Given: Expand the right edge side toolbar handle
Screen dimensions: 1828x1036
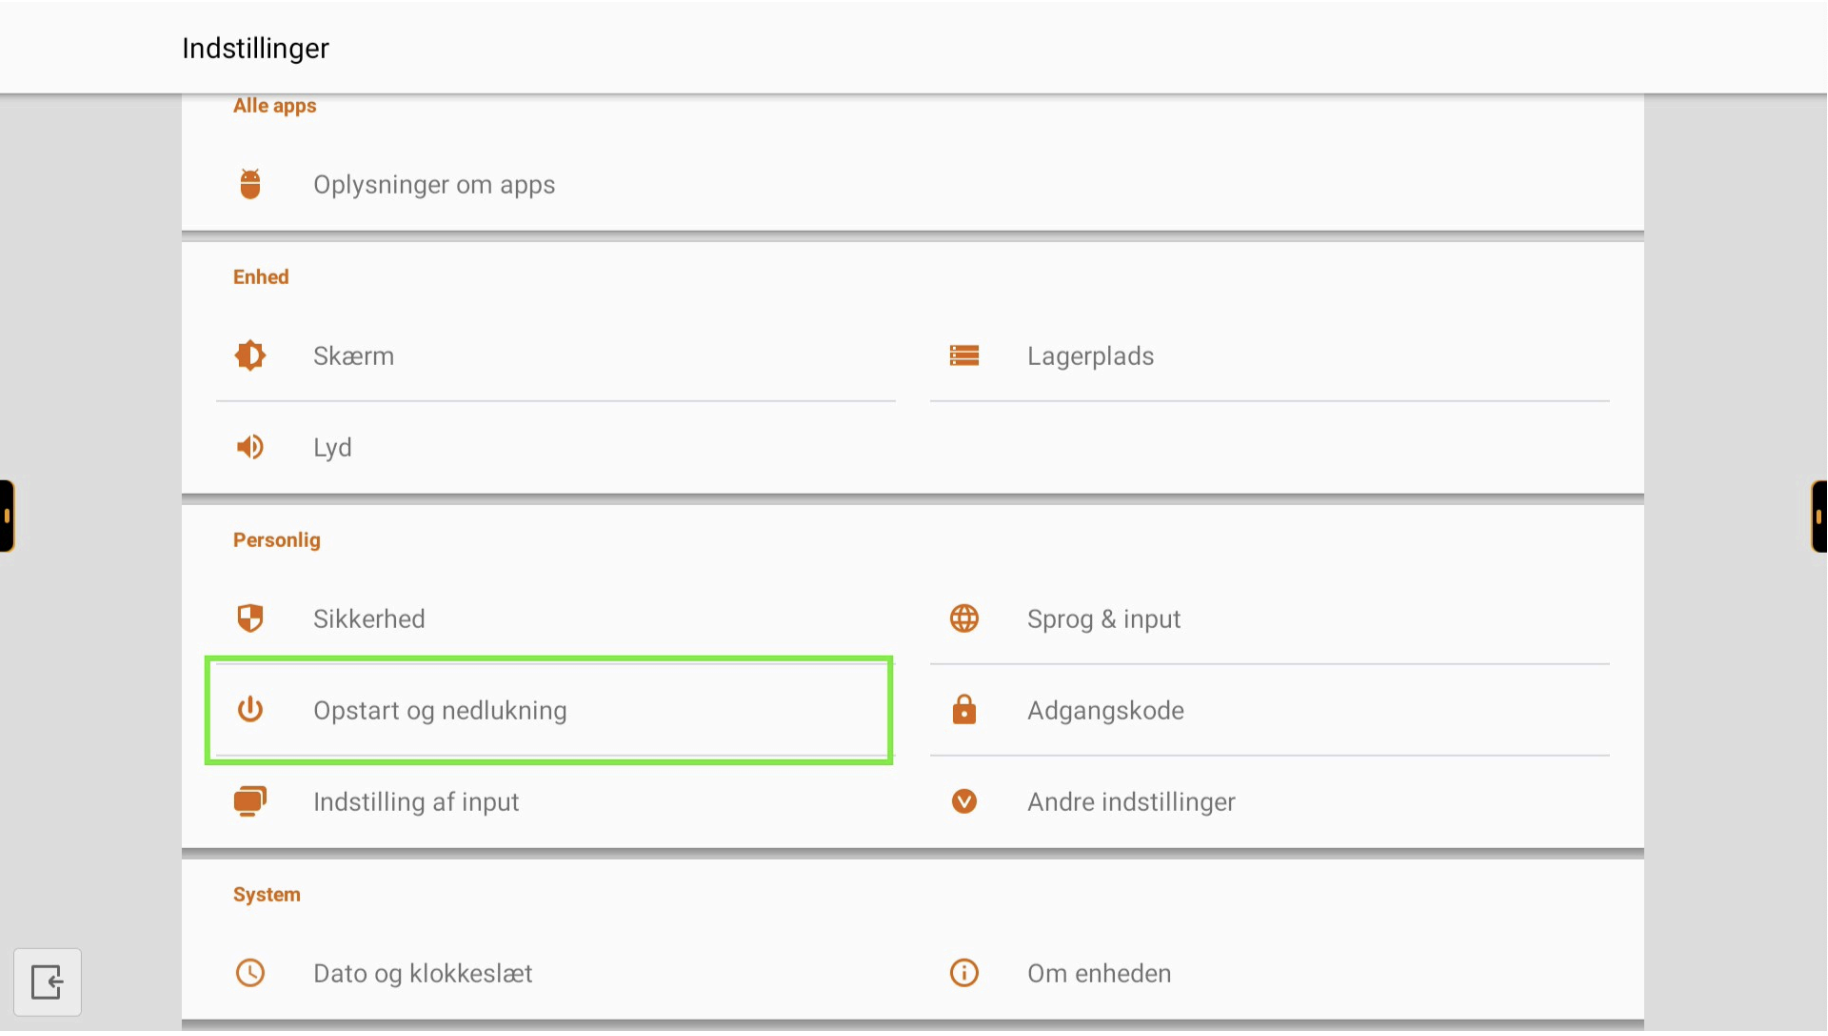Looking at the screenshot, I should (x=1819, y=516).
